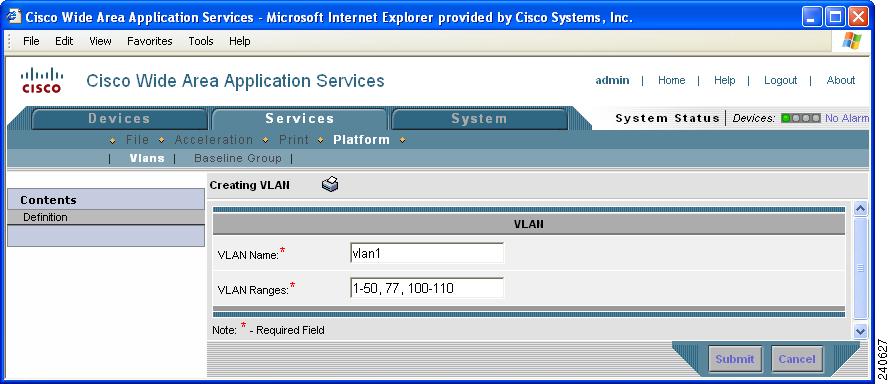Open the Help link in header

pos(724,81)
